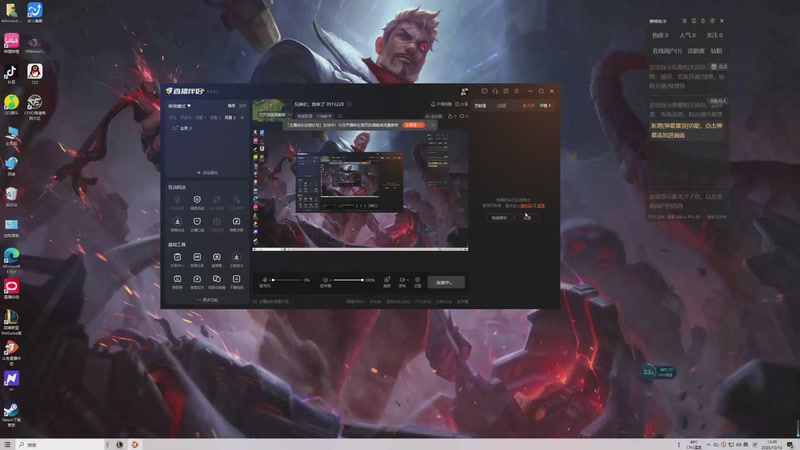800x450 pixels.
Task: Adjust the microphone volume slider
Action: click(287, 280)
